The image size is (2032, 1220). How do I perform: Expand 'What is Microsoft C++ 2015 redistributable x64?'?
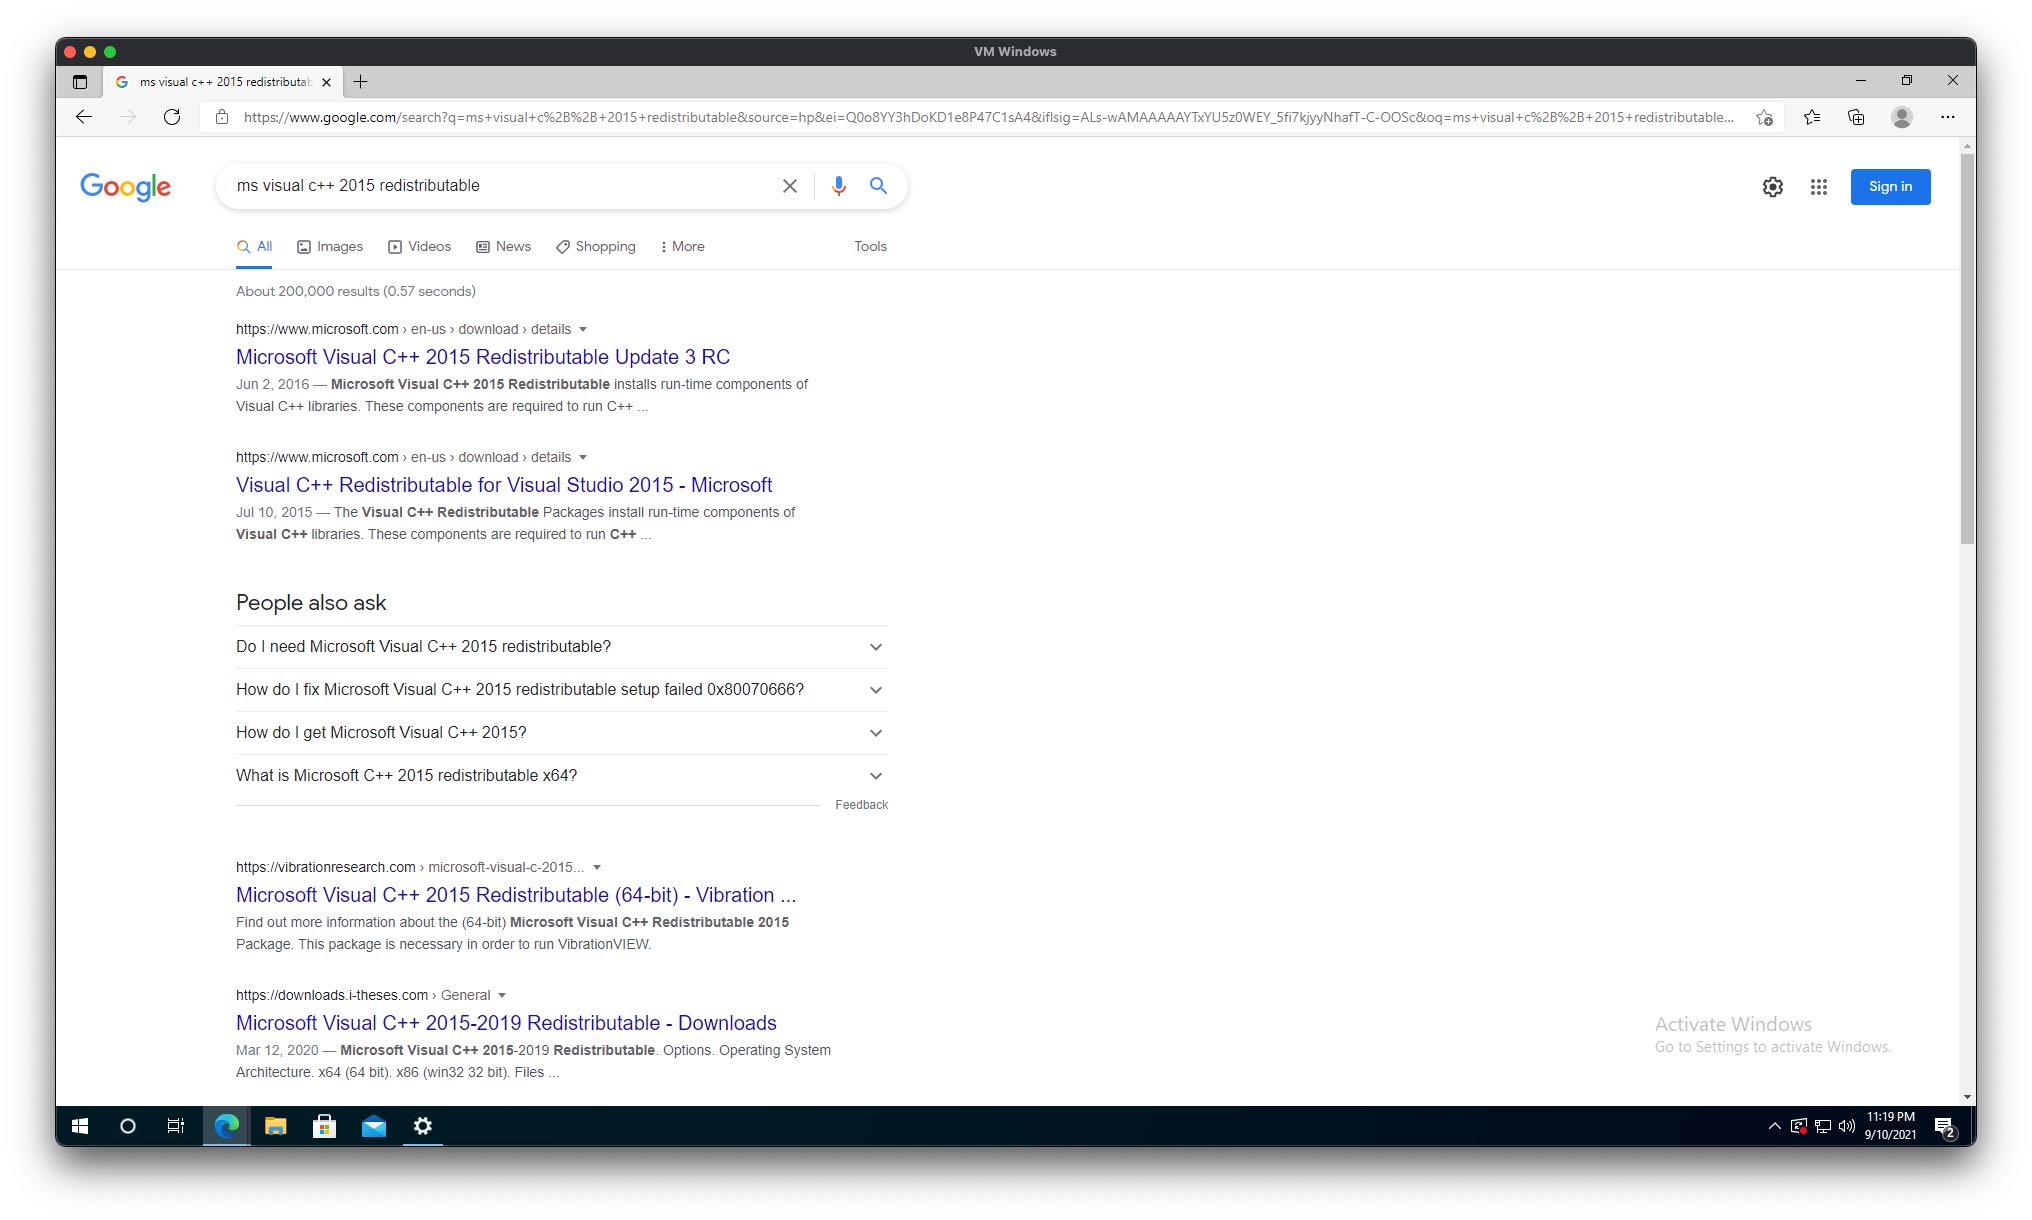pyautogui.click(x=561, y=776)
